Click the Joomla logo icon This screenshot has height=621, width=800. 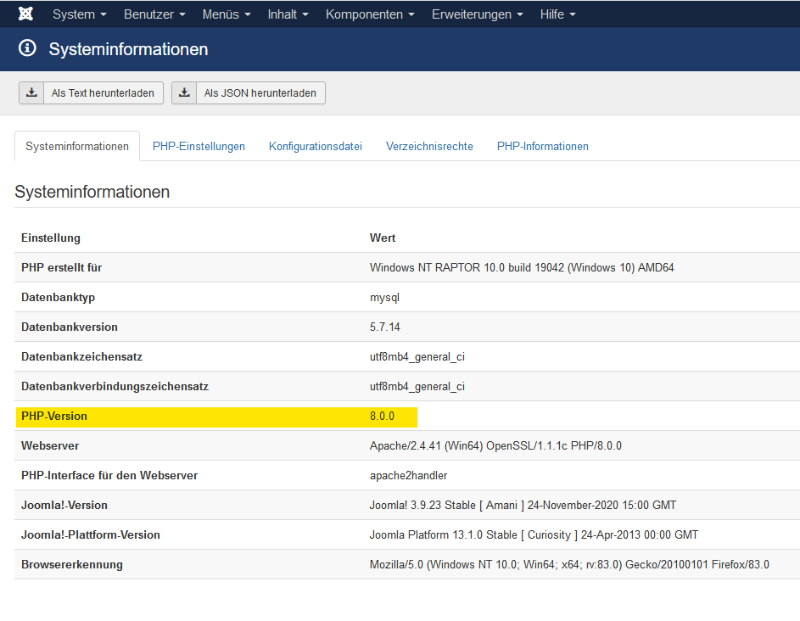tap(26, 14)
